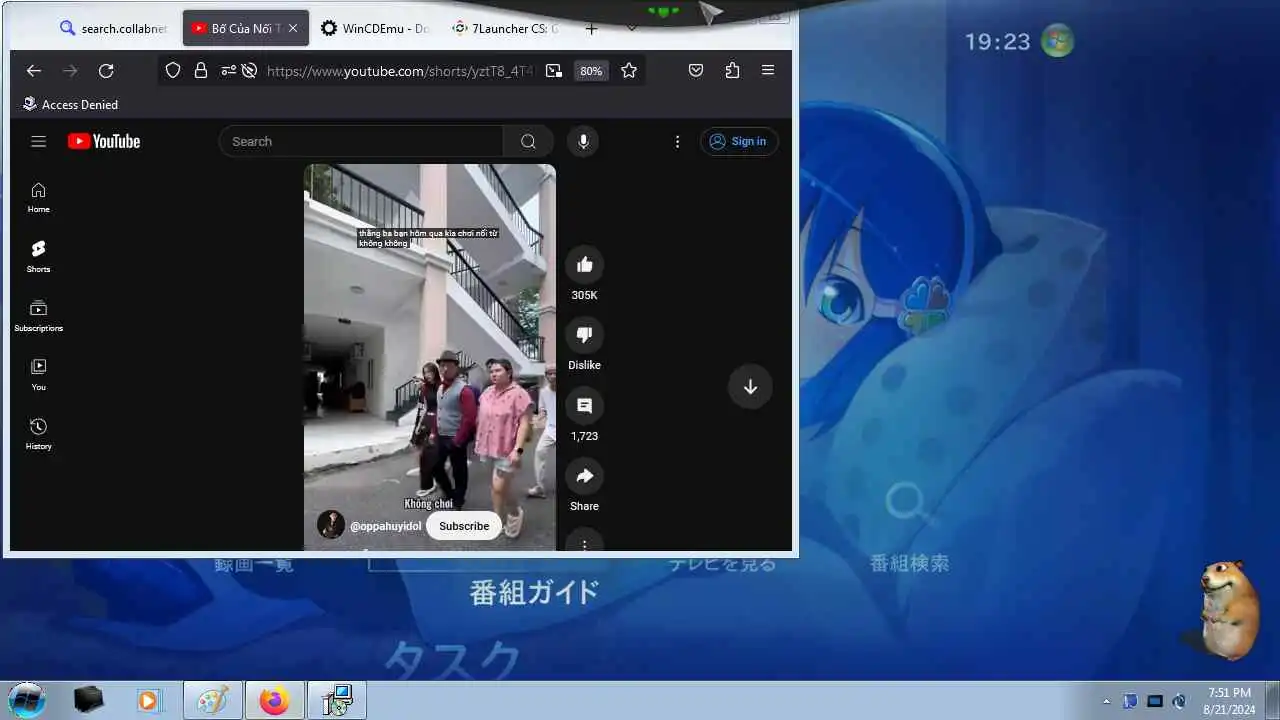Reload the current YouTube page

pyautogui.click(x=106, y=71)
